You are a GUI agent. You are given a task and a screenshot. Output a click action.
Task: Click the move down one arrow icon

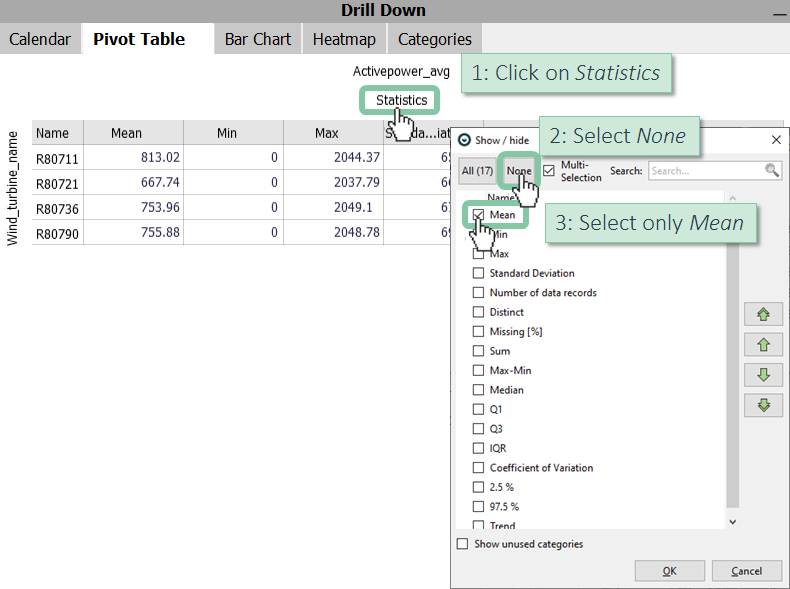[763, 375]
